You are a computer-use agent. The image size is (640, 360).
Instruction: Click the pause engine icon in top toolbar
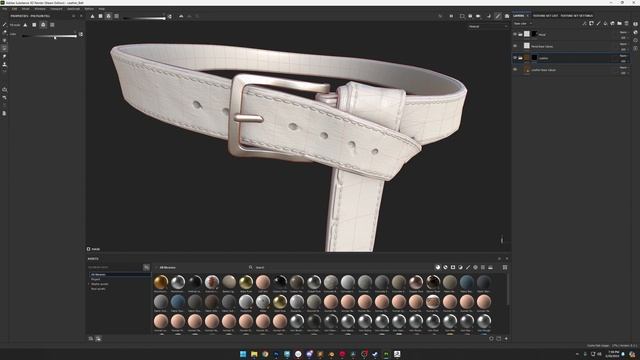coord(451,16)
